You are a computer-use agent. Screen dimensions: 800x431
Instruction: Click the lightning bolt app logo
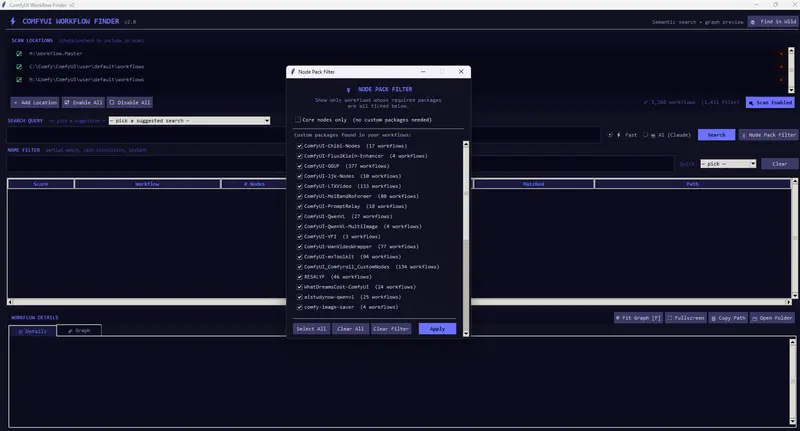pos(13,21)
